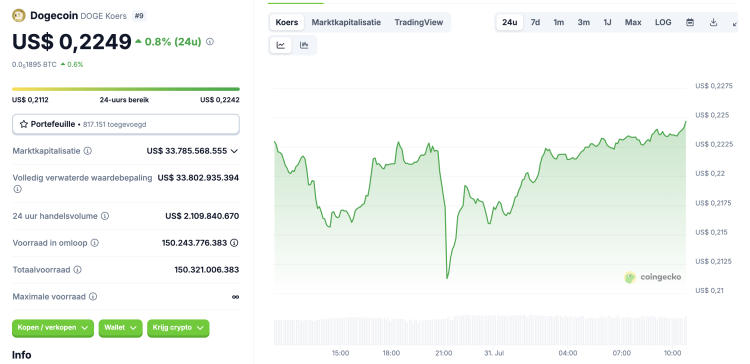Click the volume bars below chart
This screenshot has width=750, height=364.
(480, 330)
